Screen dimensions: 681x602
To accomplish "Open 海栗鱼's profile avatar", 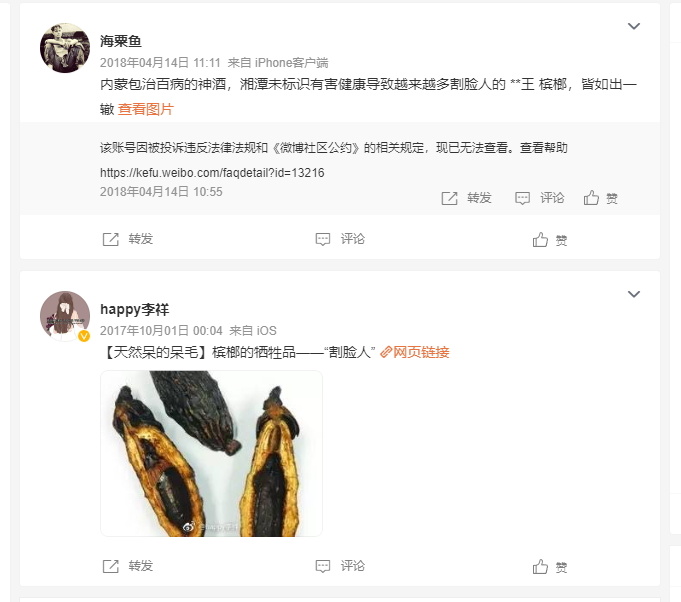I will tap(65, 48).
